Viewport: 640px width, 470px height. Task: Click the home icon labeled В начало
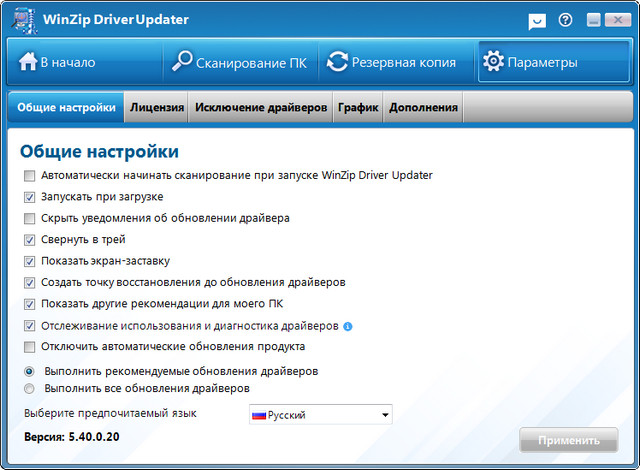pyautogui.click(x=27, y=62)
